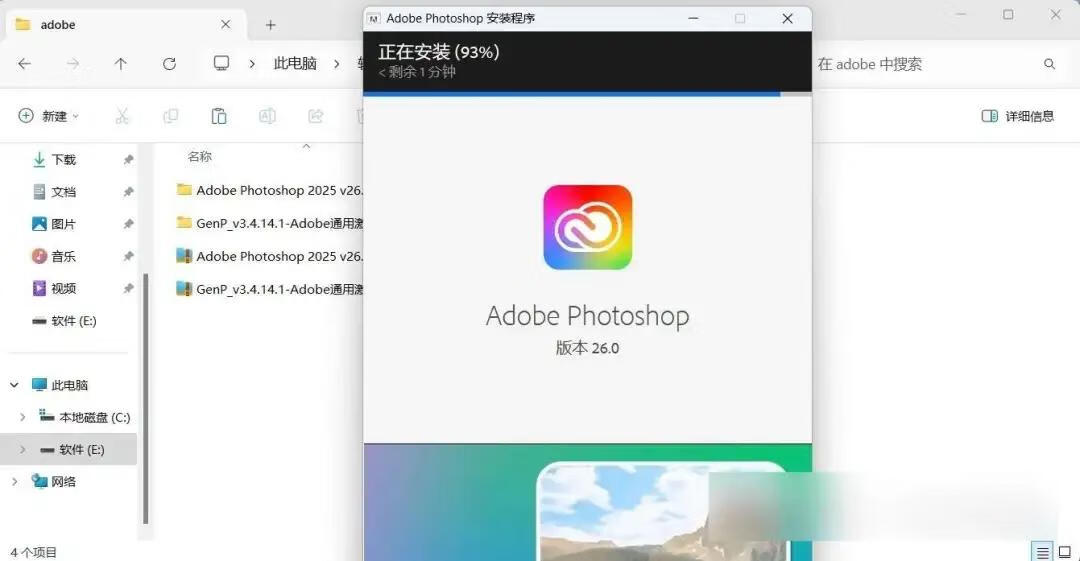Click chevron before 此电脑 in address bar
The width and height of the screenshot is (1080, 561).
(252, 64)
